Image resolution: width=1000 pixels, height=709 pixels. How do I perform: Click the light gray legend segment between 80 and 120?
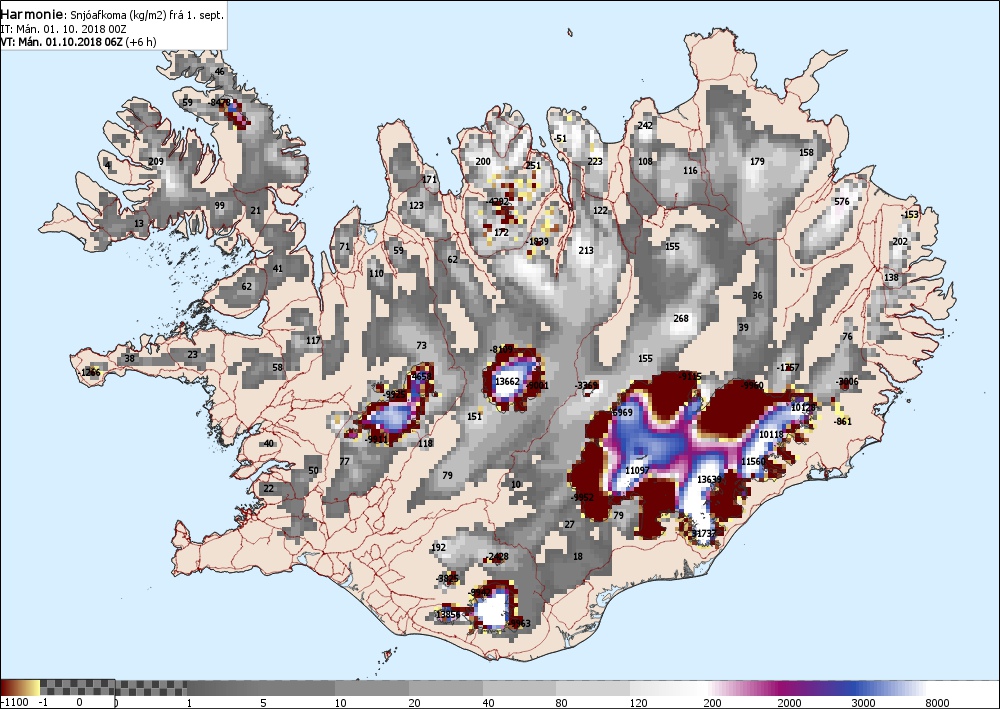(593, 687)
